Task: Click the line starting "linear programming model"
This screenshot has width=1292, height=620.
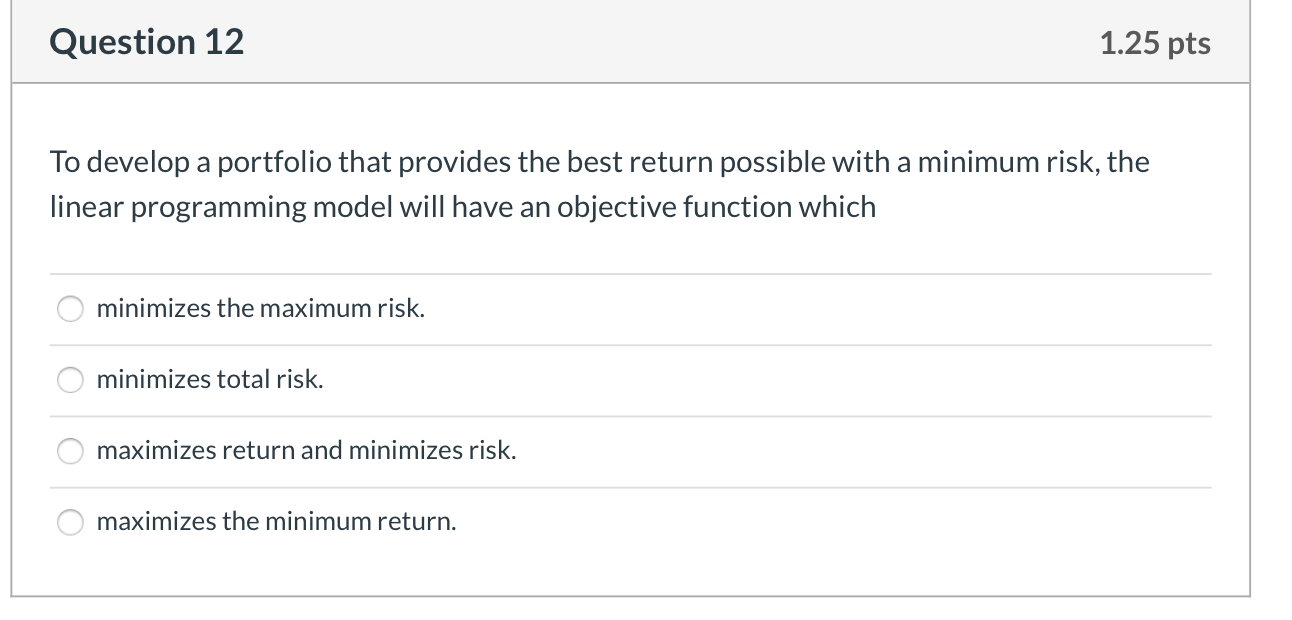Action: click(463, 207)
